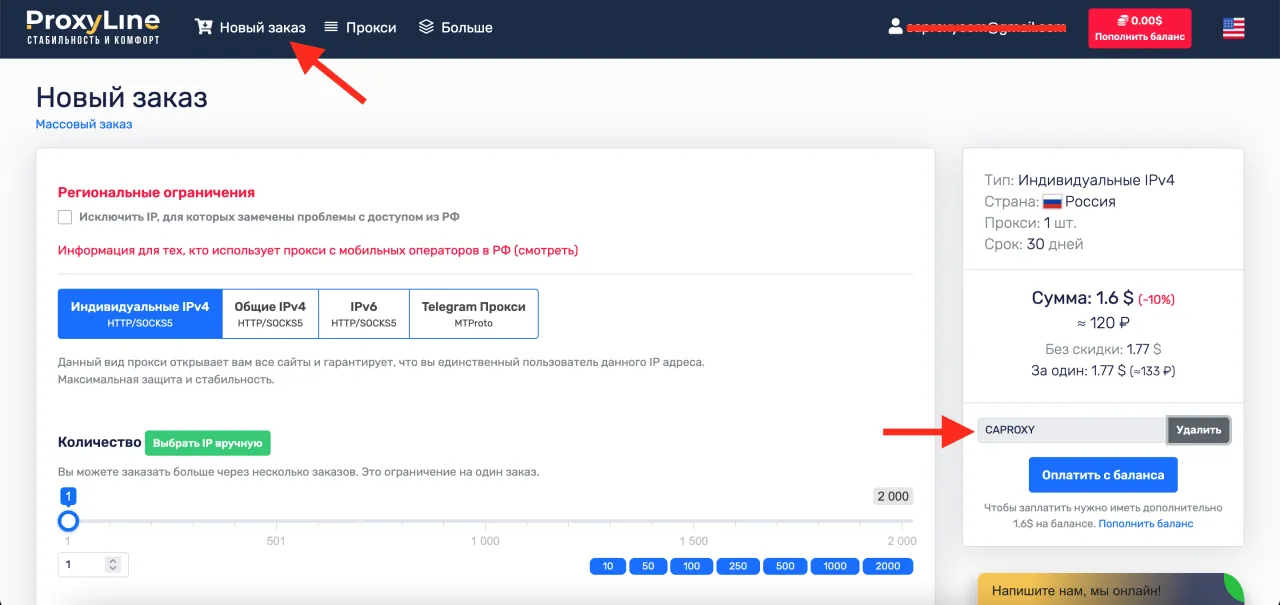Click the user profile icon
Screen dimensions: 1280x605
point(895,27)
